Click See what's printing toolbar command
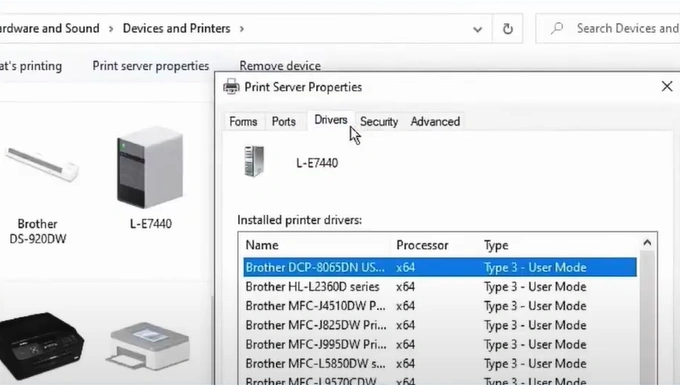 [31, 66]
